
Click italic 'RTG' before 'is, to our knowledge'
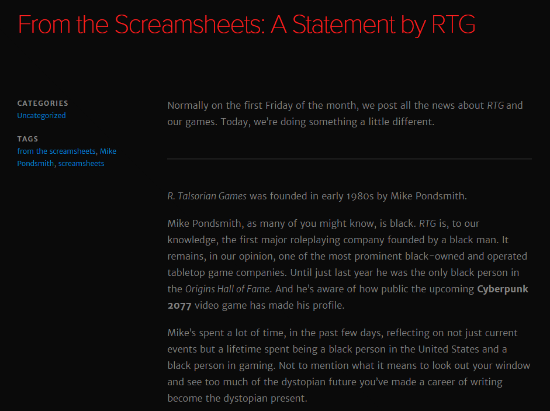[428, 223]
